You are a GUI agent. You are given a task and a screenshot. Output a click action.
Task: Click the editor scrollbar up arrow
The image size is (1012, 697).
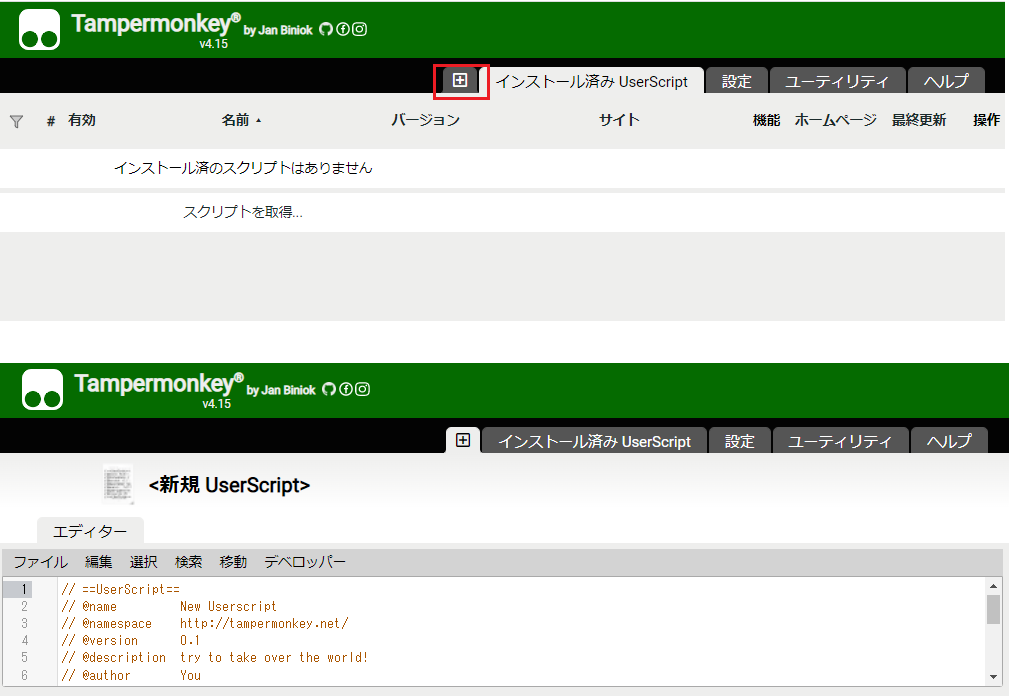point(993,586)
